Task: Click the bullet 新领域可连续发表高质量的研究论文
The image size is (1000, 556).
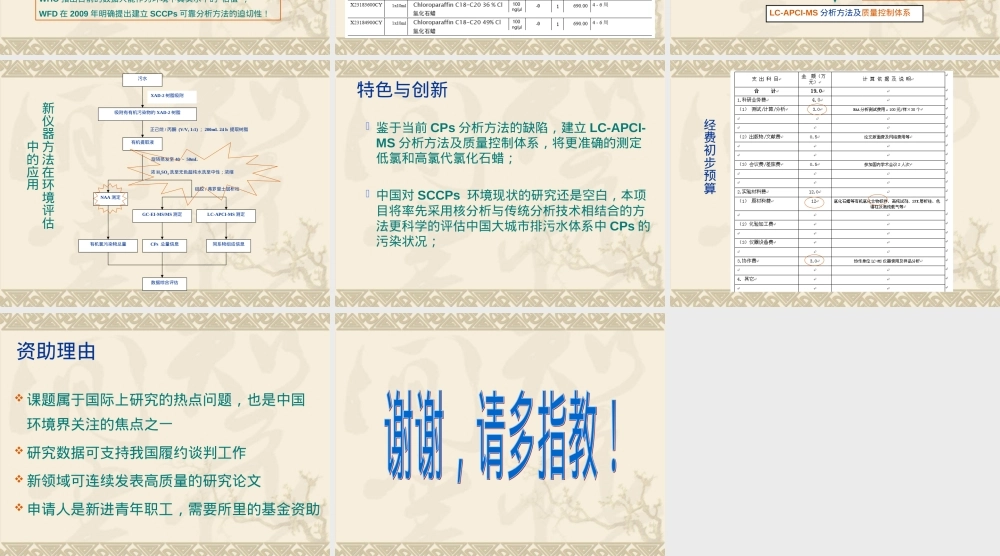Action: tap(143, 481)
